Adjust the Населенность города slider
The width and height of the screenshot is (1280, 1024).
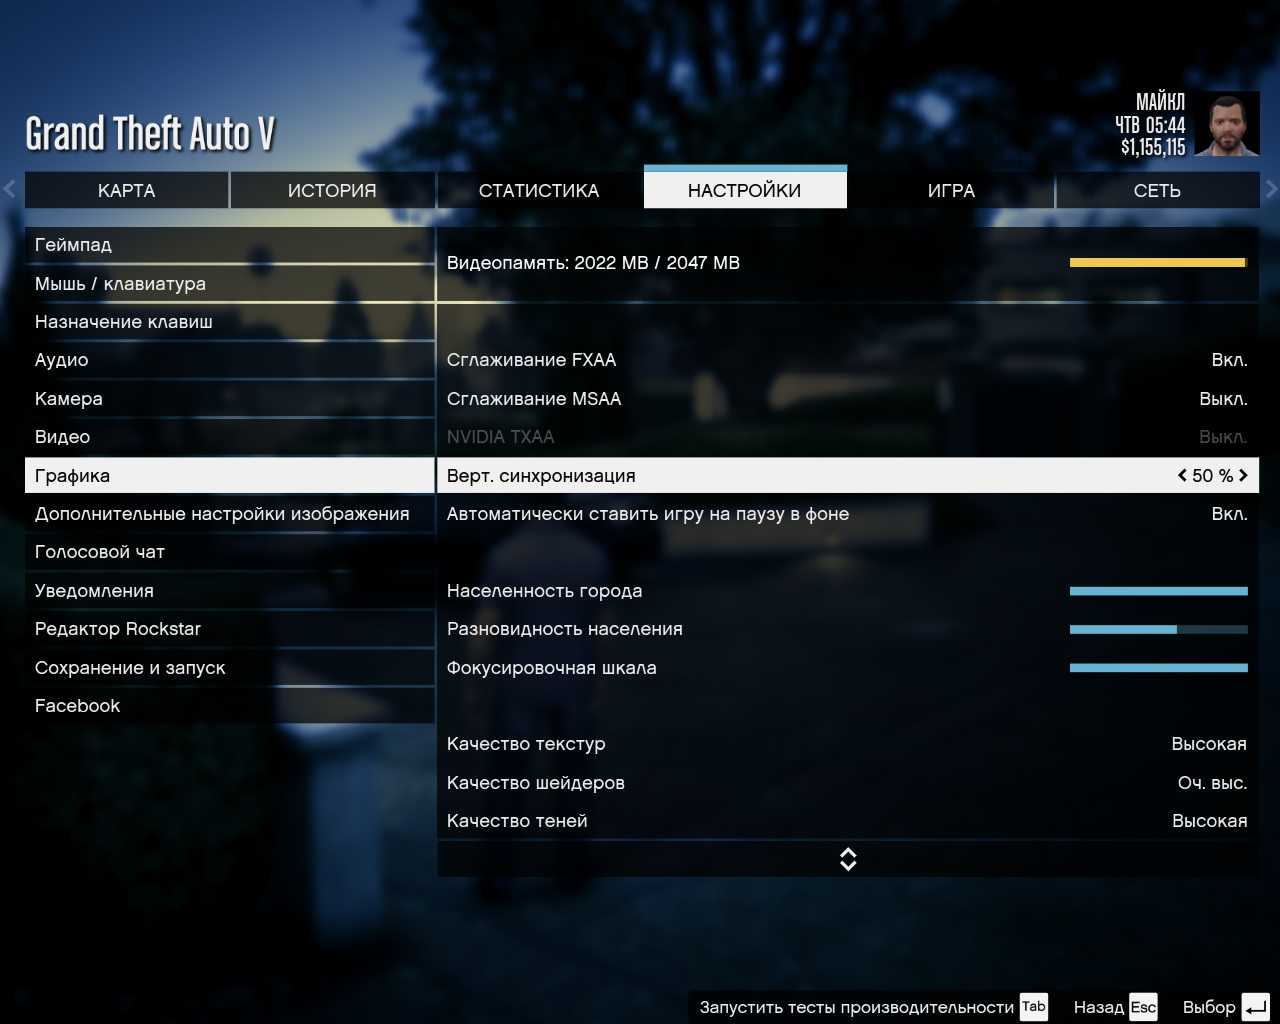(1159, 591)
